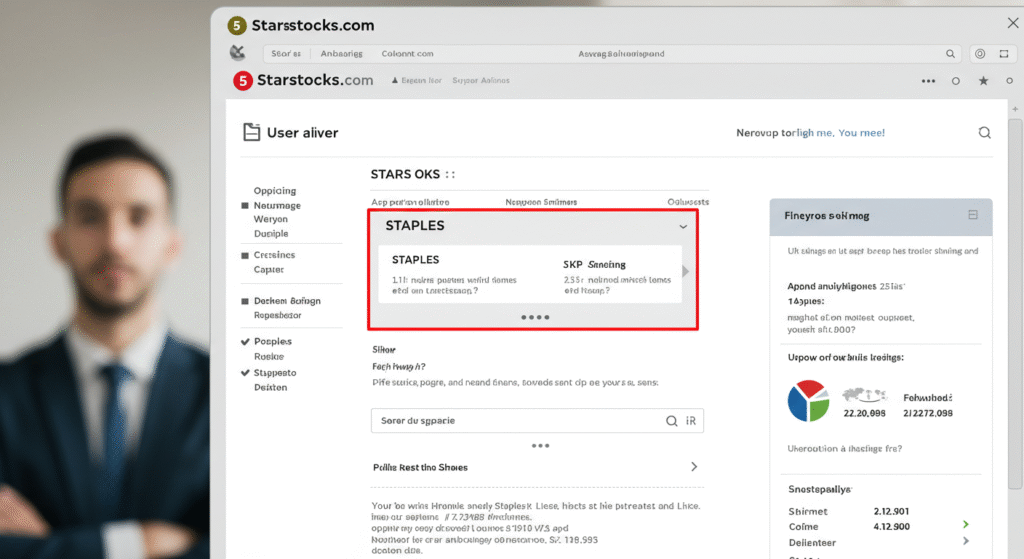Click the Ropesbetor sidebar item

pyautogui.click(x=278, y=315)
